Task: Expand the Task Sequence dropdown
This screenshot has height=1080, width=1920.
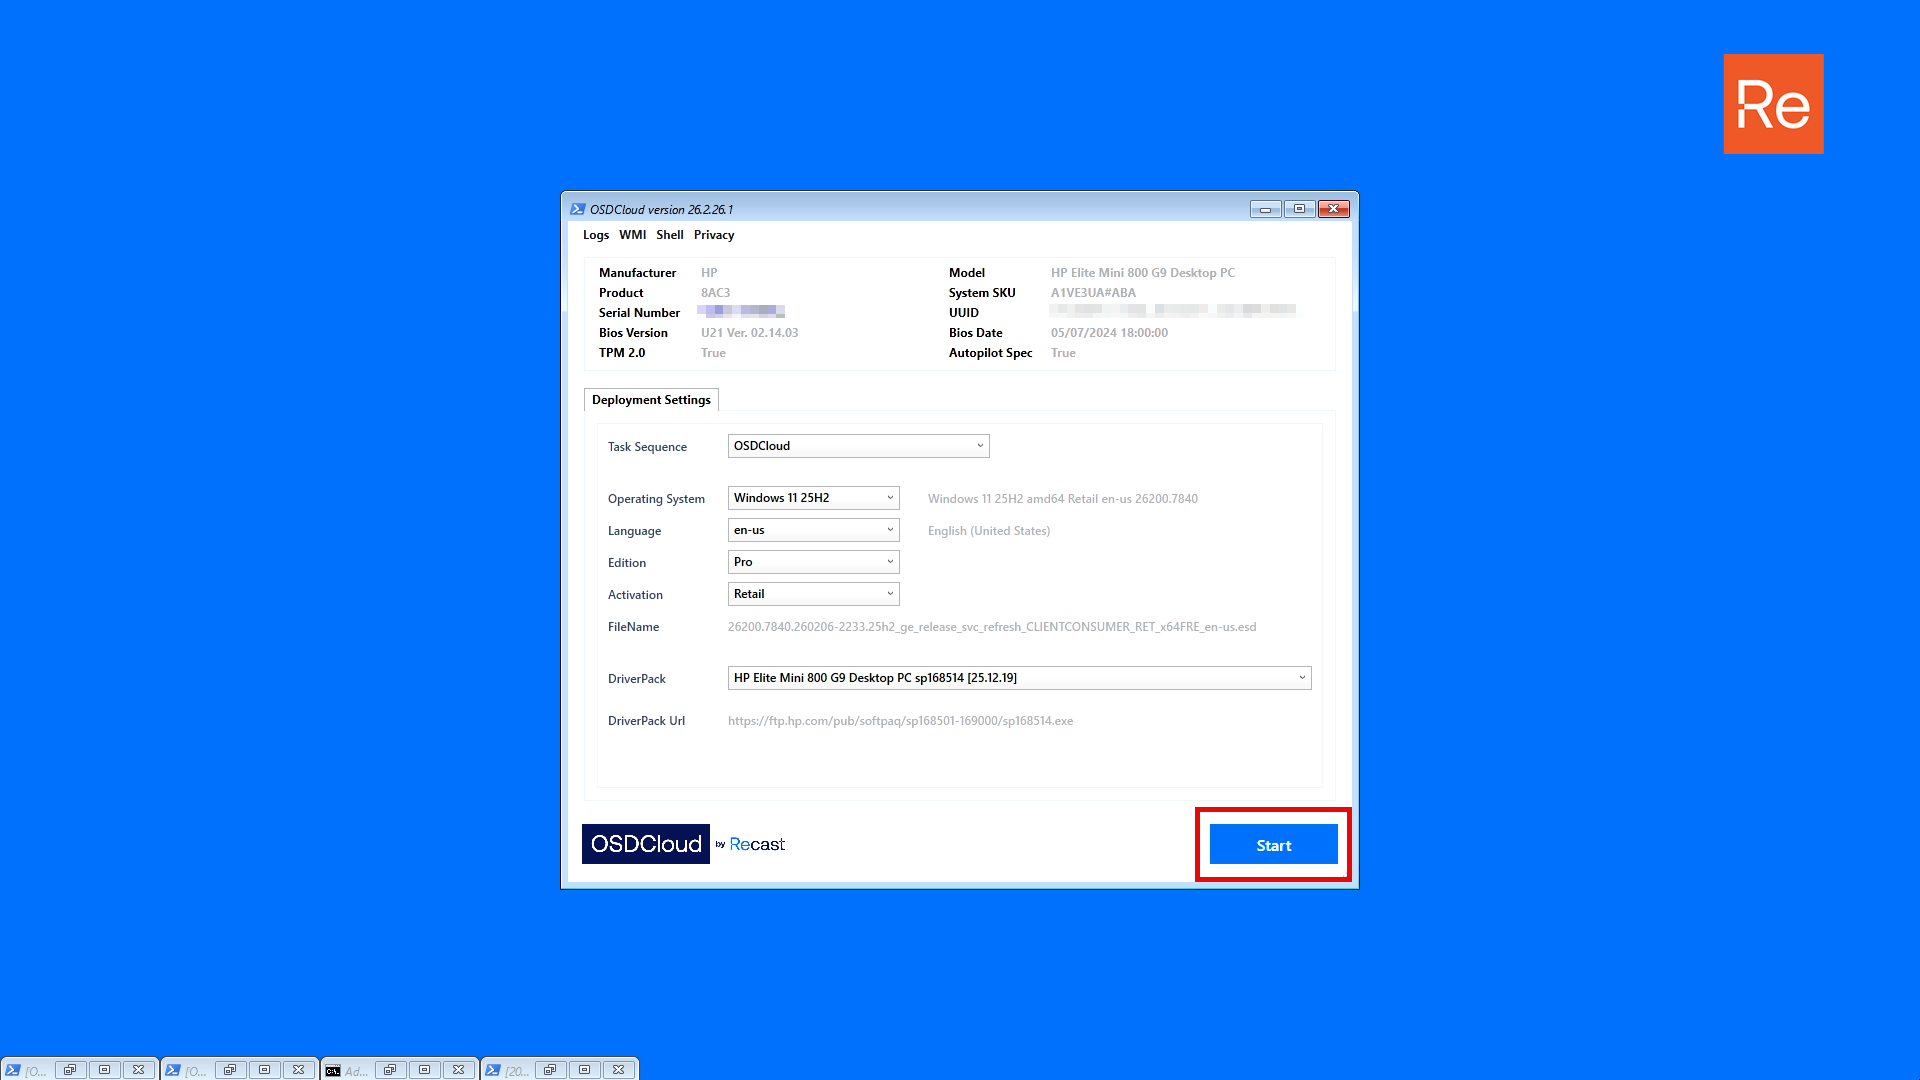Action: click(979, 446)
